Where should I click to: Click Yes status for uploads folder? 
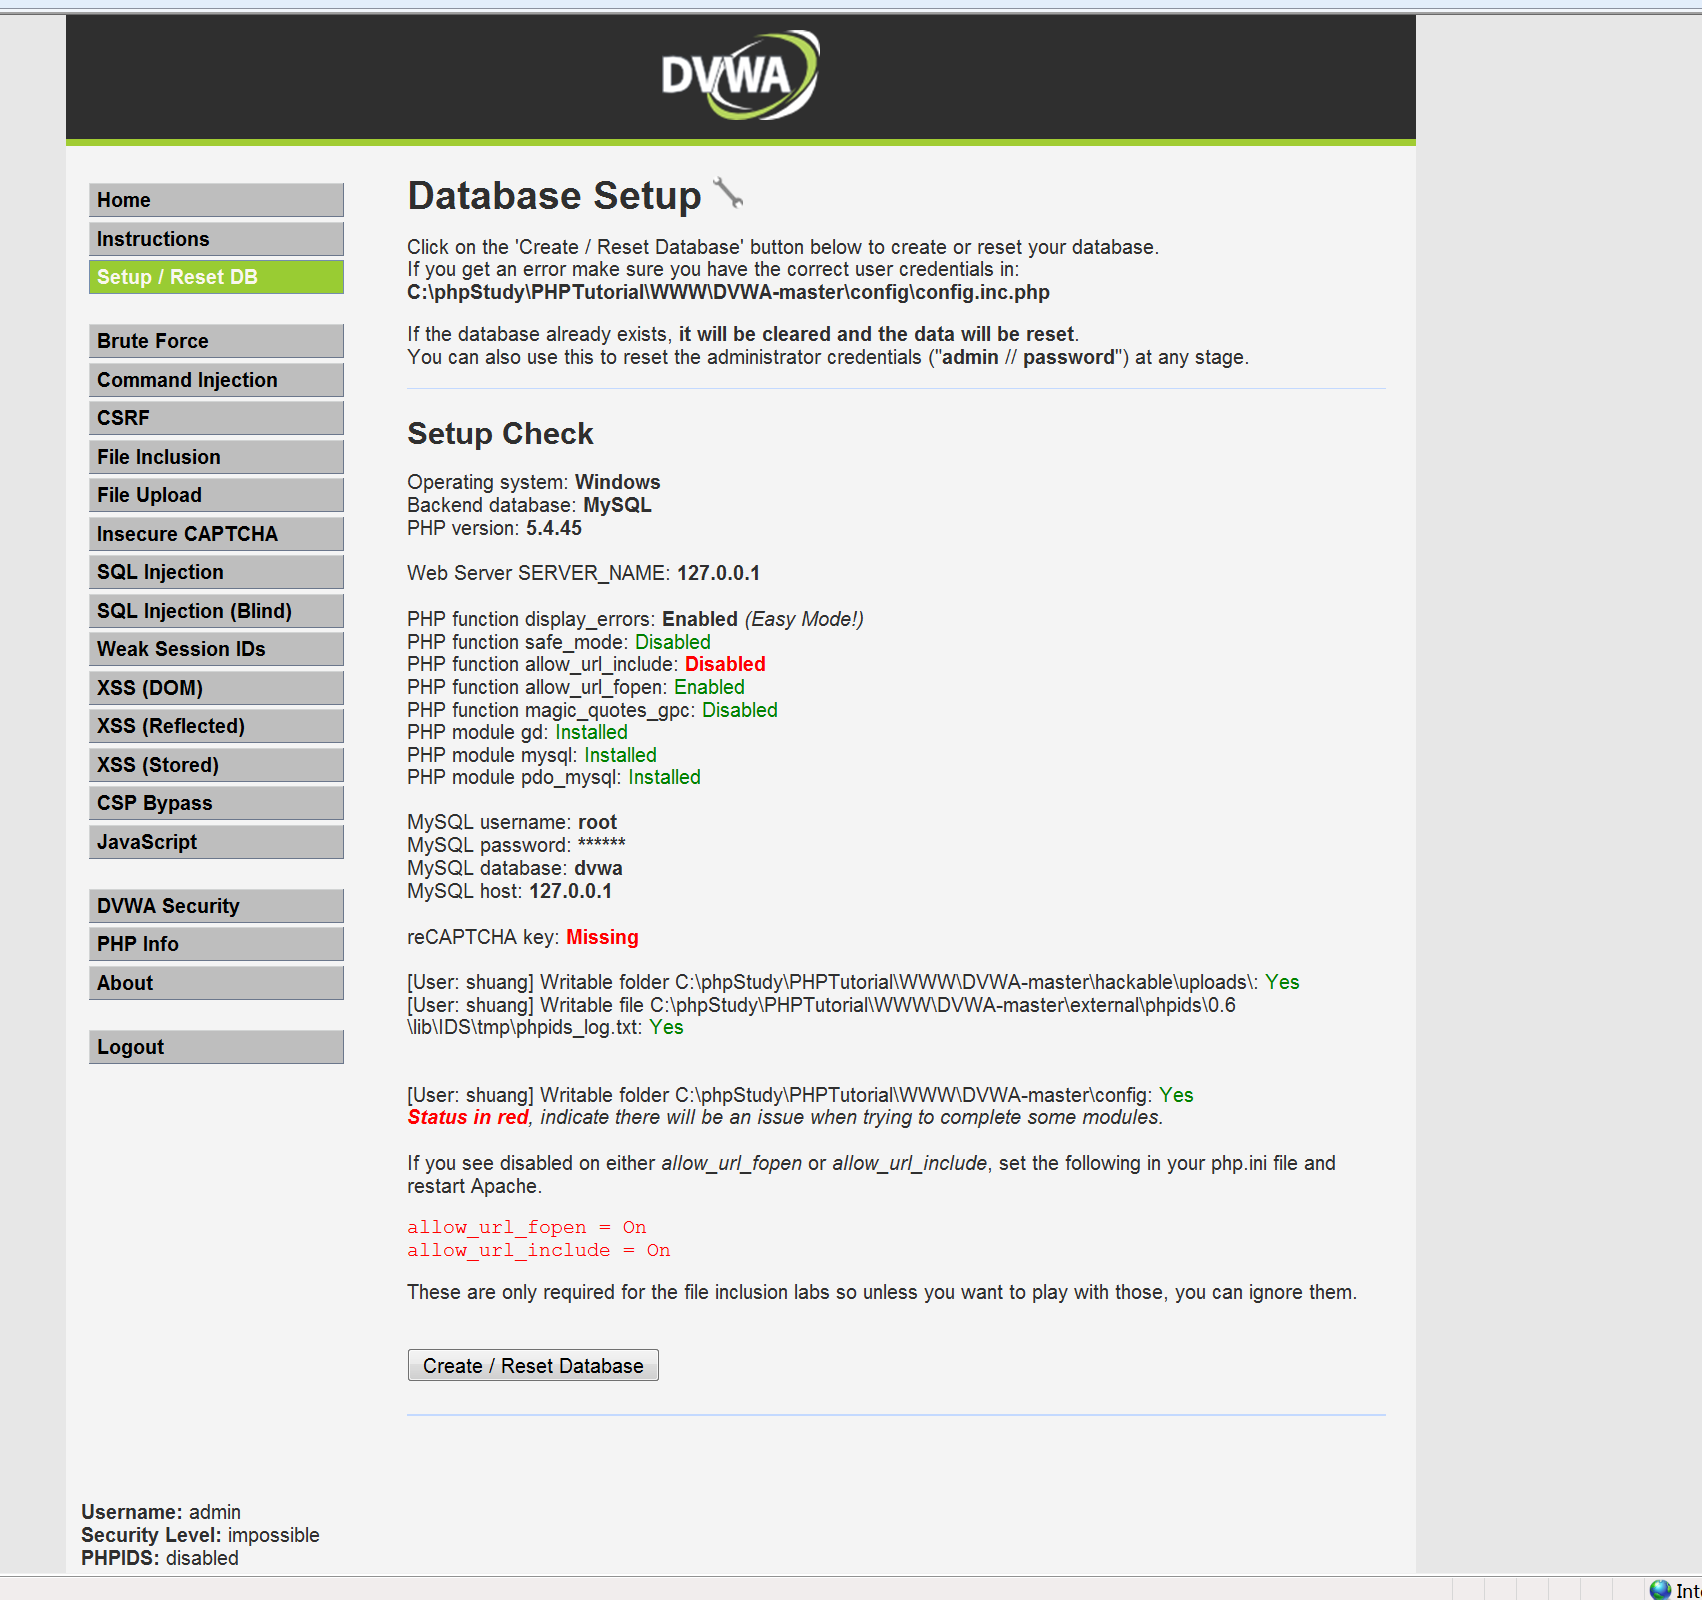(x=1282, y=982)
